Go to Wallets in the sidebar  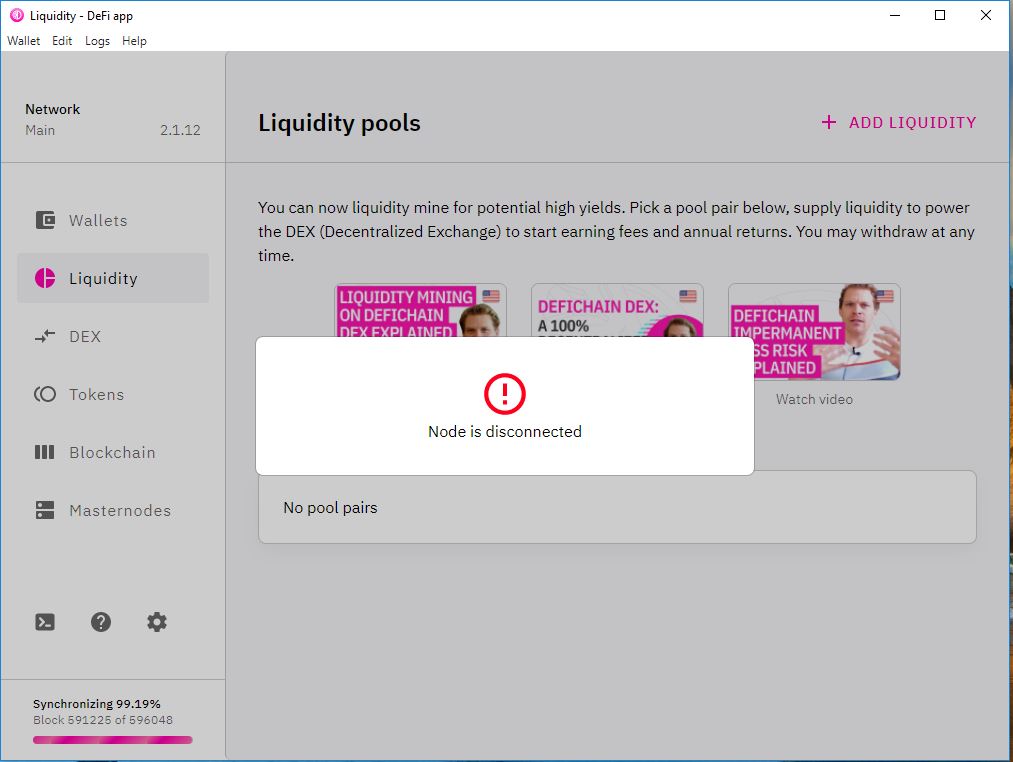[x=98, y=220]
